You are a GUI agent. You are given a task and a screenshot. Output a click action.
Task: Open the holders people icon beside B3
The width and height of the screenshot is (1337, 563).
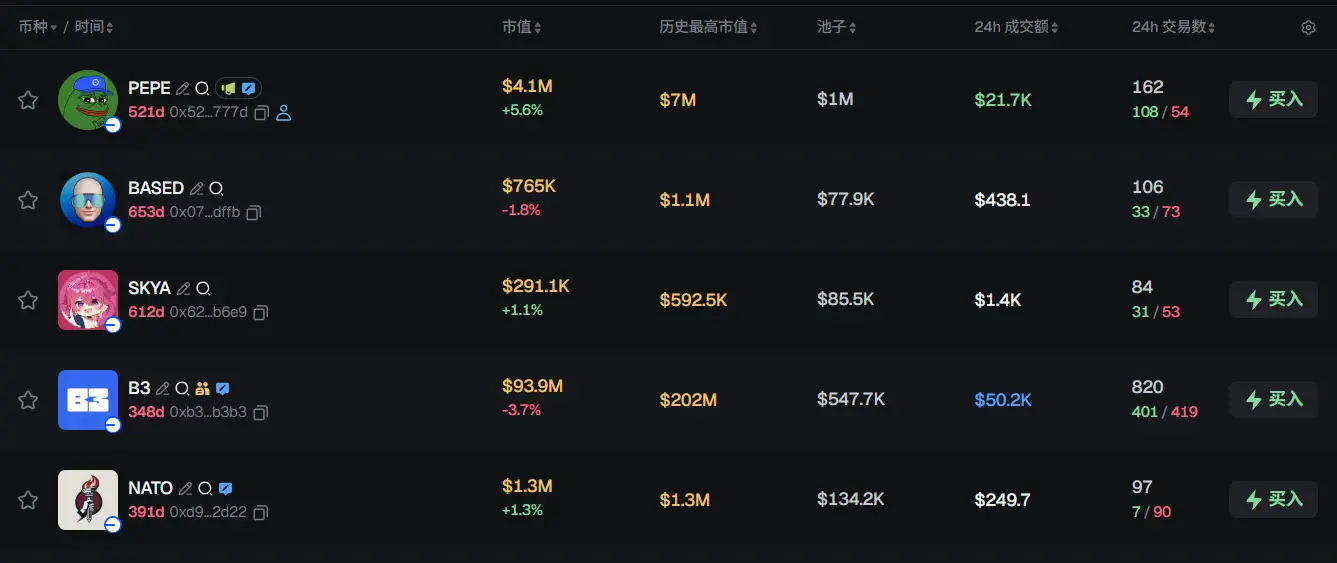[x=202, y=389]
